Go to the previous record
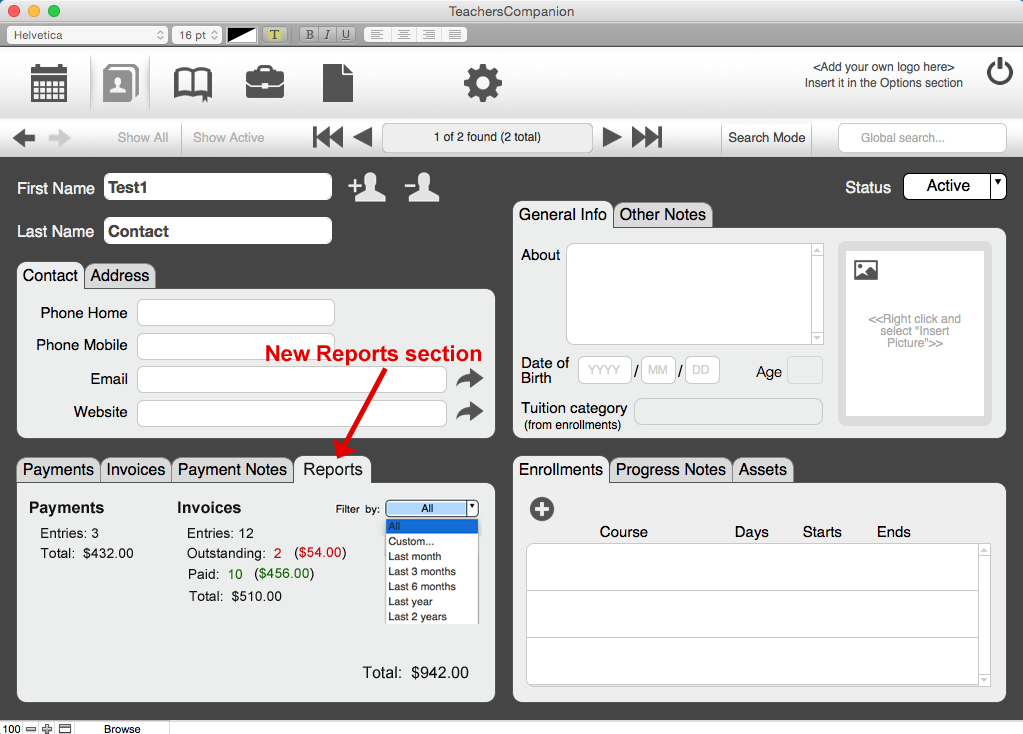The width and height of the screenshot is (1023, 734). [x=362, y=137]
